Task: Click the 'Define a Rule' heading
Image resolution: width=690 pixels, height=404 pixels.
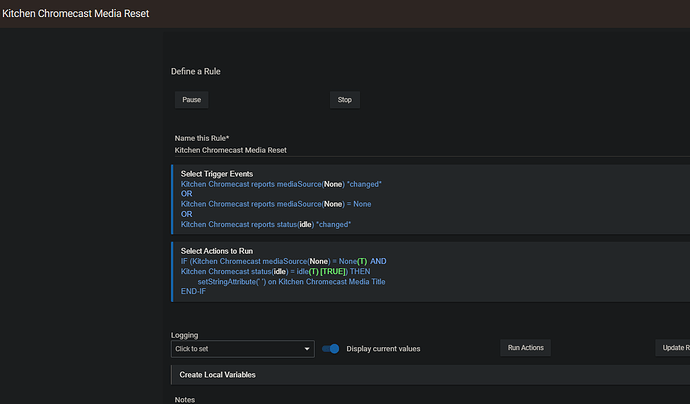Action: [196, 71]
